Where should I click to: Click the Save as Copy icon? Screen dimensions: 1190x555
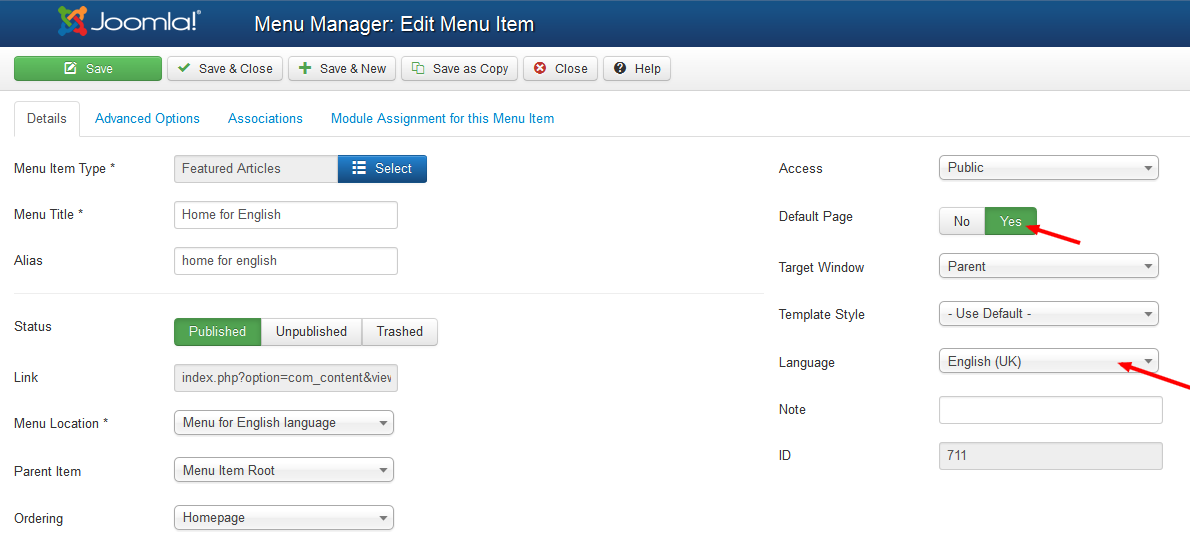coord(418,68)
